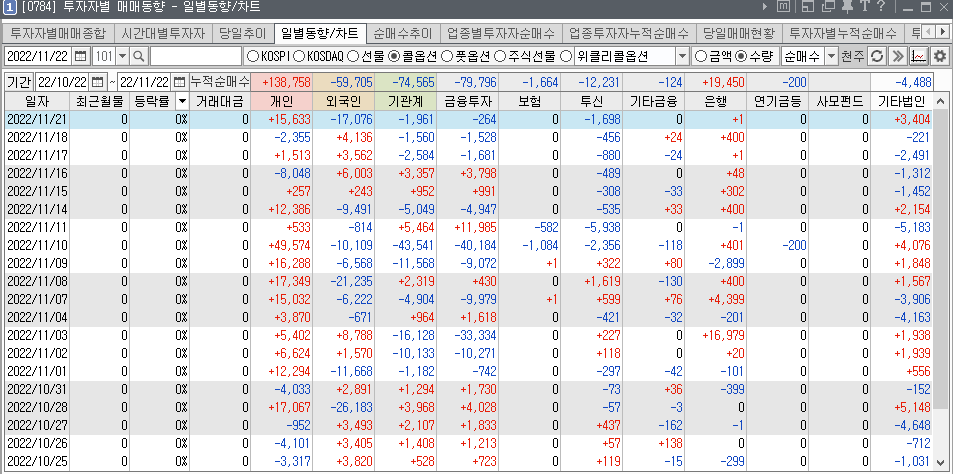
Task: Choose the 금액 radio option
Action: [x=700, y=56]
